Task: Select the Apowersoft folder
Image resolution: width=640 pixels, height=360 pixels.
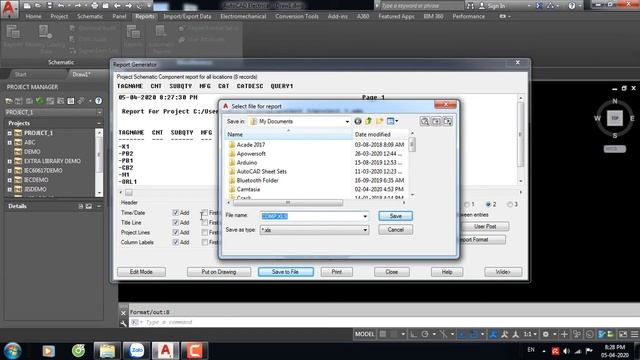Action: (x=251, y=154)
